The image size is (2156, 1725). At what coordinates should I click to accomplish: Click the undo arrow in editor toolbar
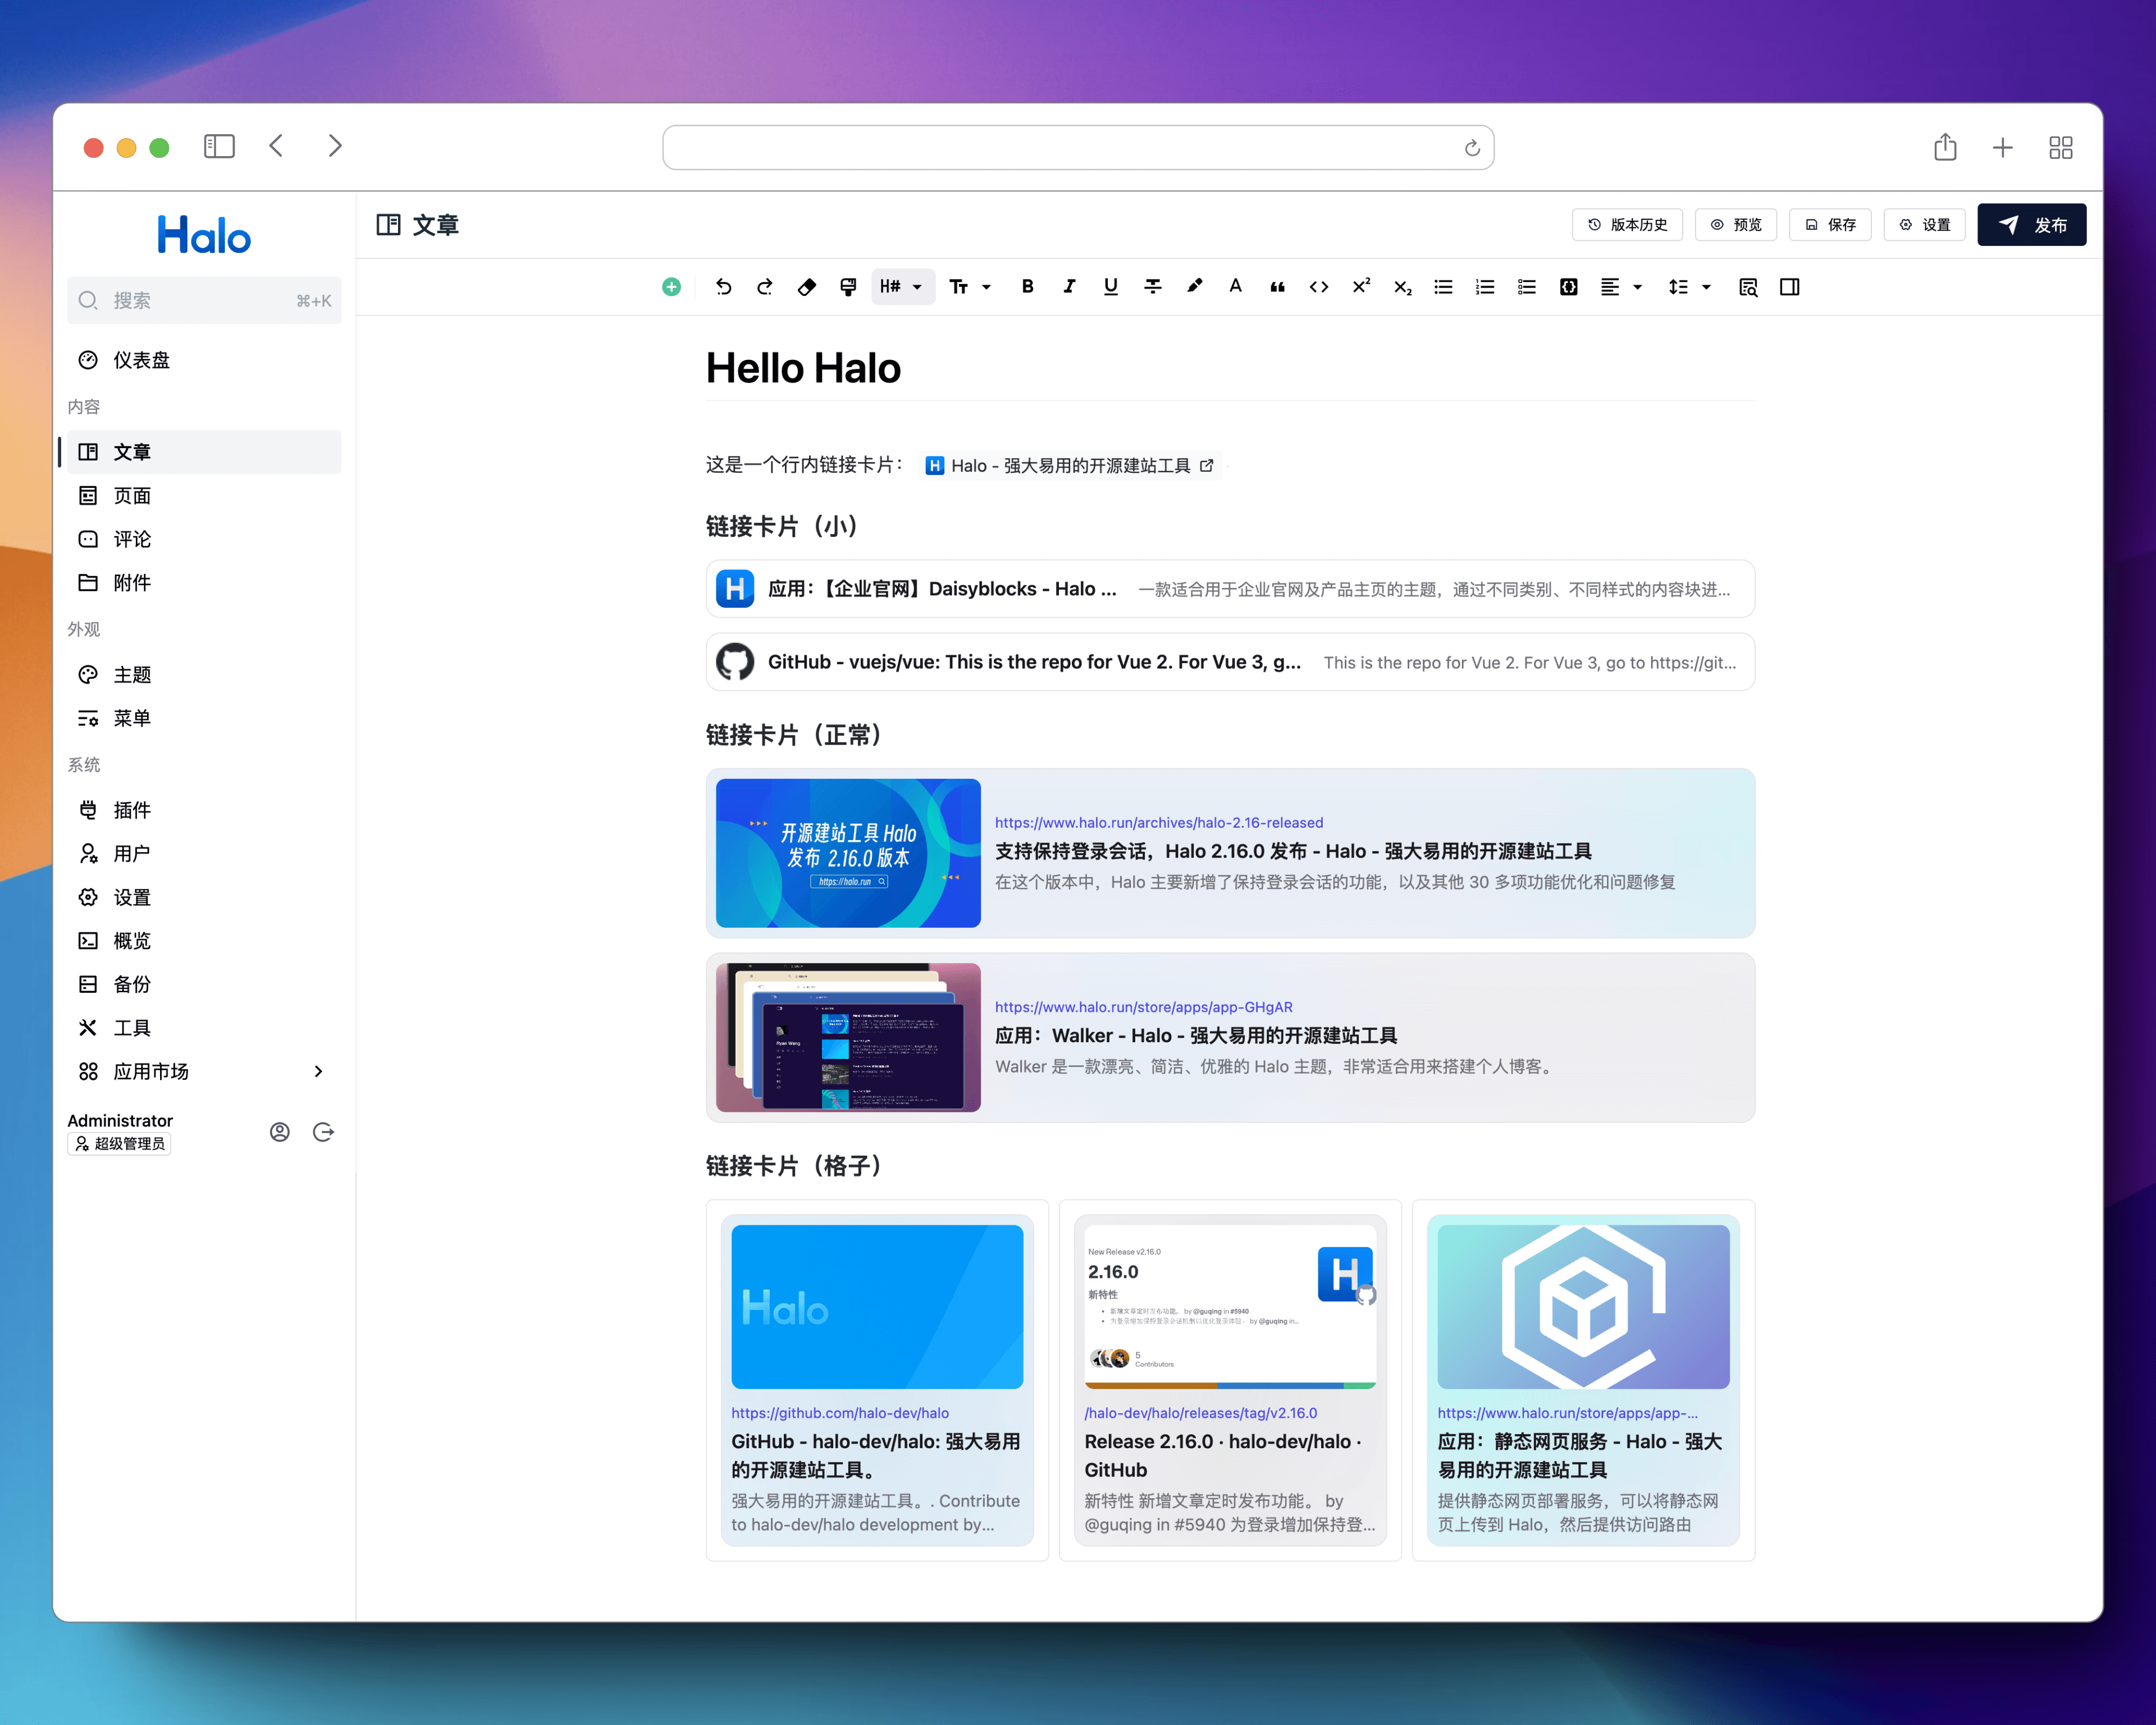click(x=723, y=287)
